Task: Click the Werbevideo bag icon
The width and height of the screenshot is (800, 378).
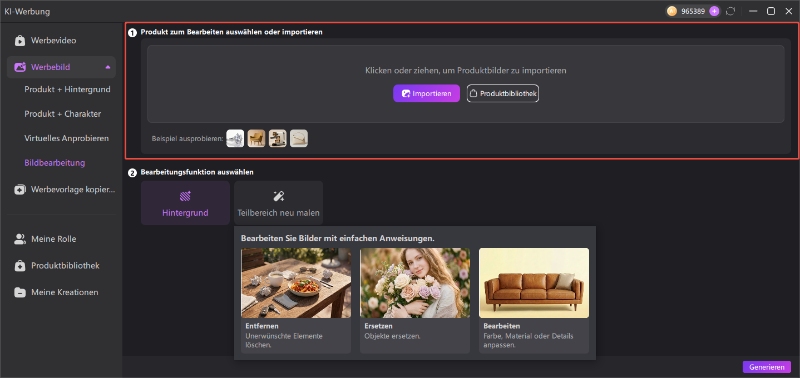Action: 20,40
